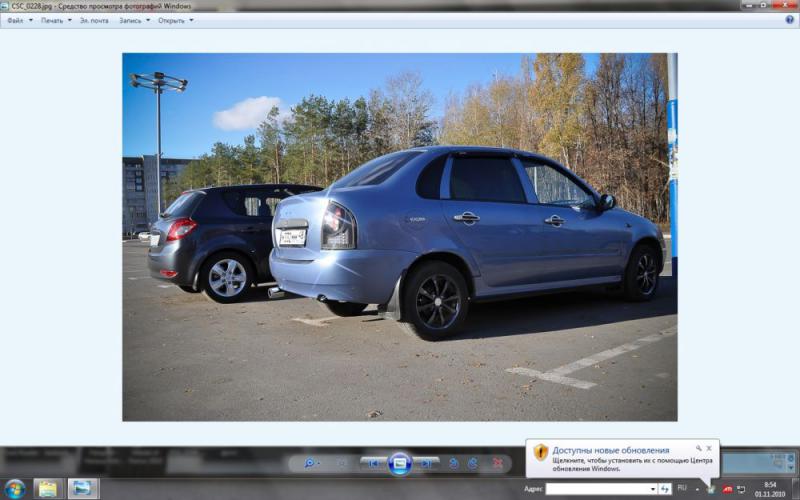Click the Windows Start orb
Screen dimensions: 800x500
pyautogui.click(x=15, y=489)
